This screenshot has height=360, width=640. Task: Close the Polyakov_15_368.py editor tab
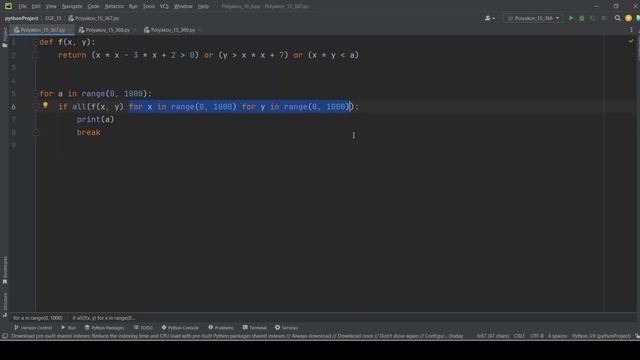click(134, 30)
